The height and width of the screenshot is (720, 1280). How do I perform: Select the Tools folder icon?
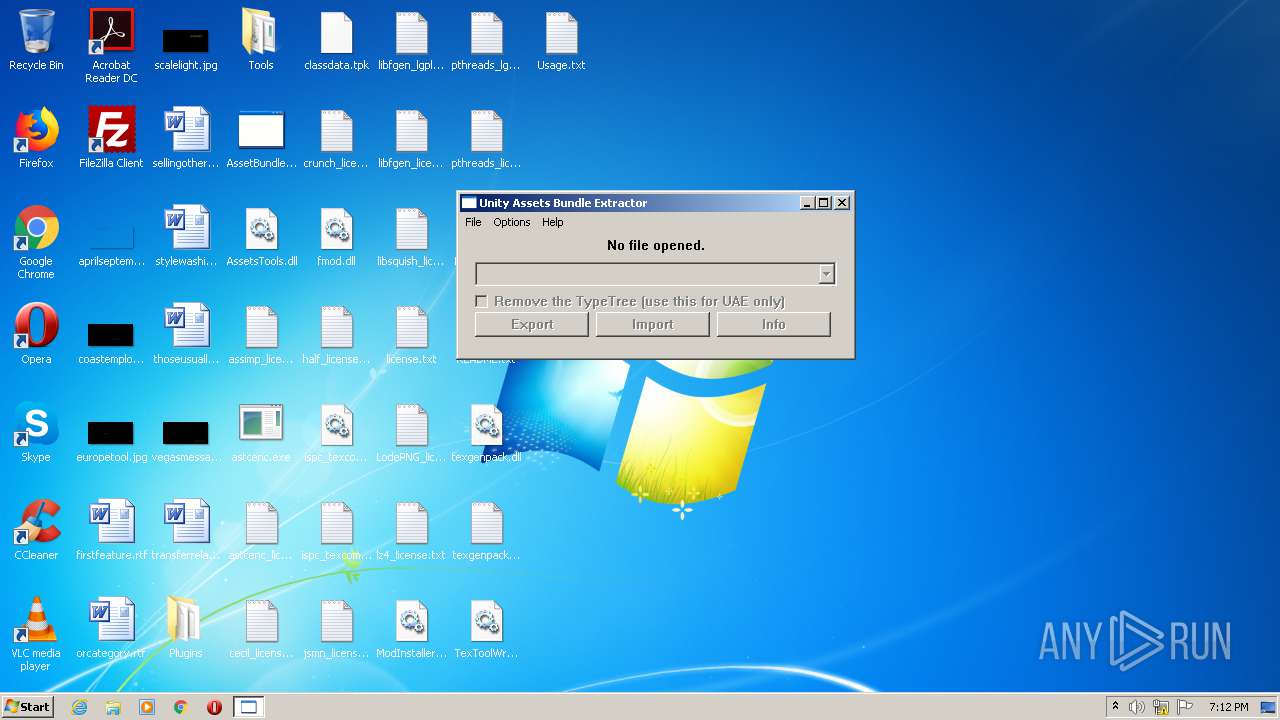[261, 40]
